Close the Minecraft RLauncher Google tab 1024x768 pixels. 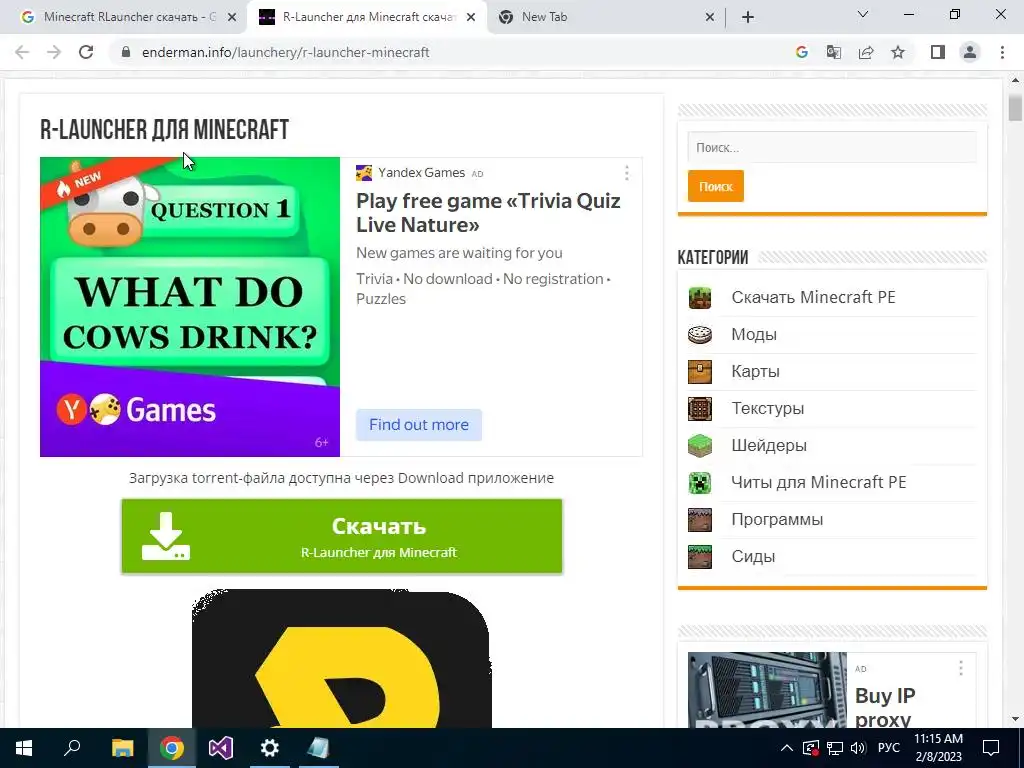231,18
